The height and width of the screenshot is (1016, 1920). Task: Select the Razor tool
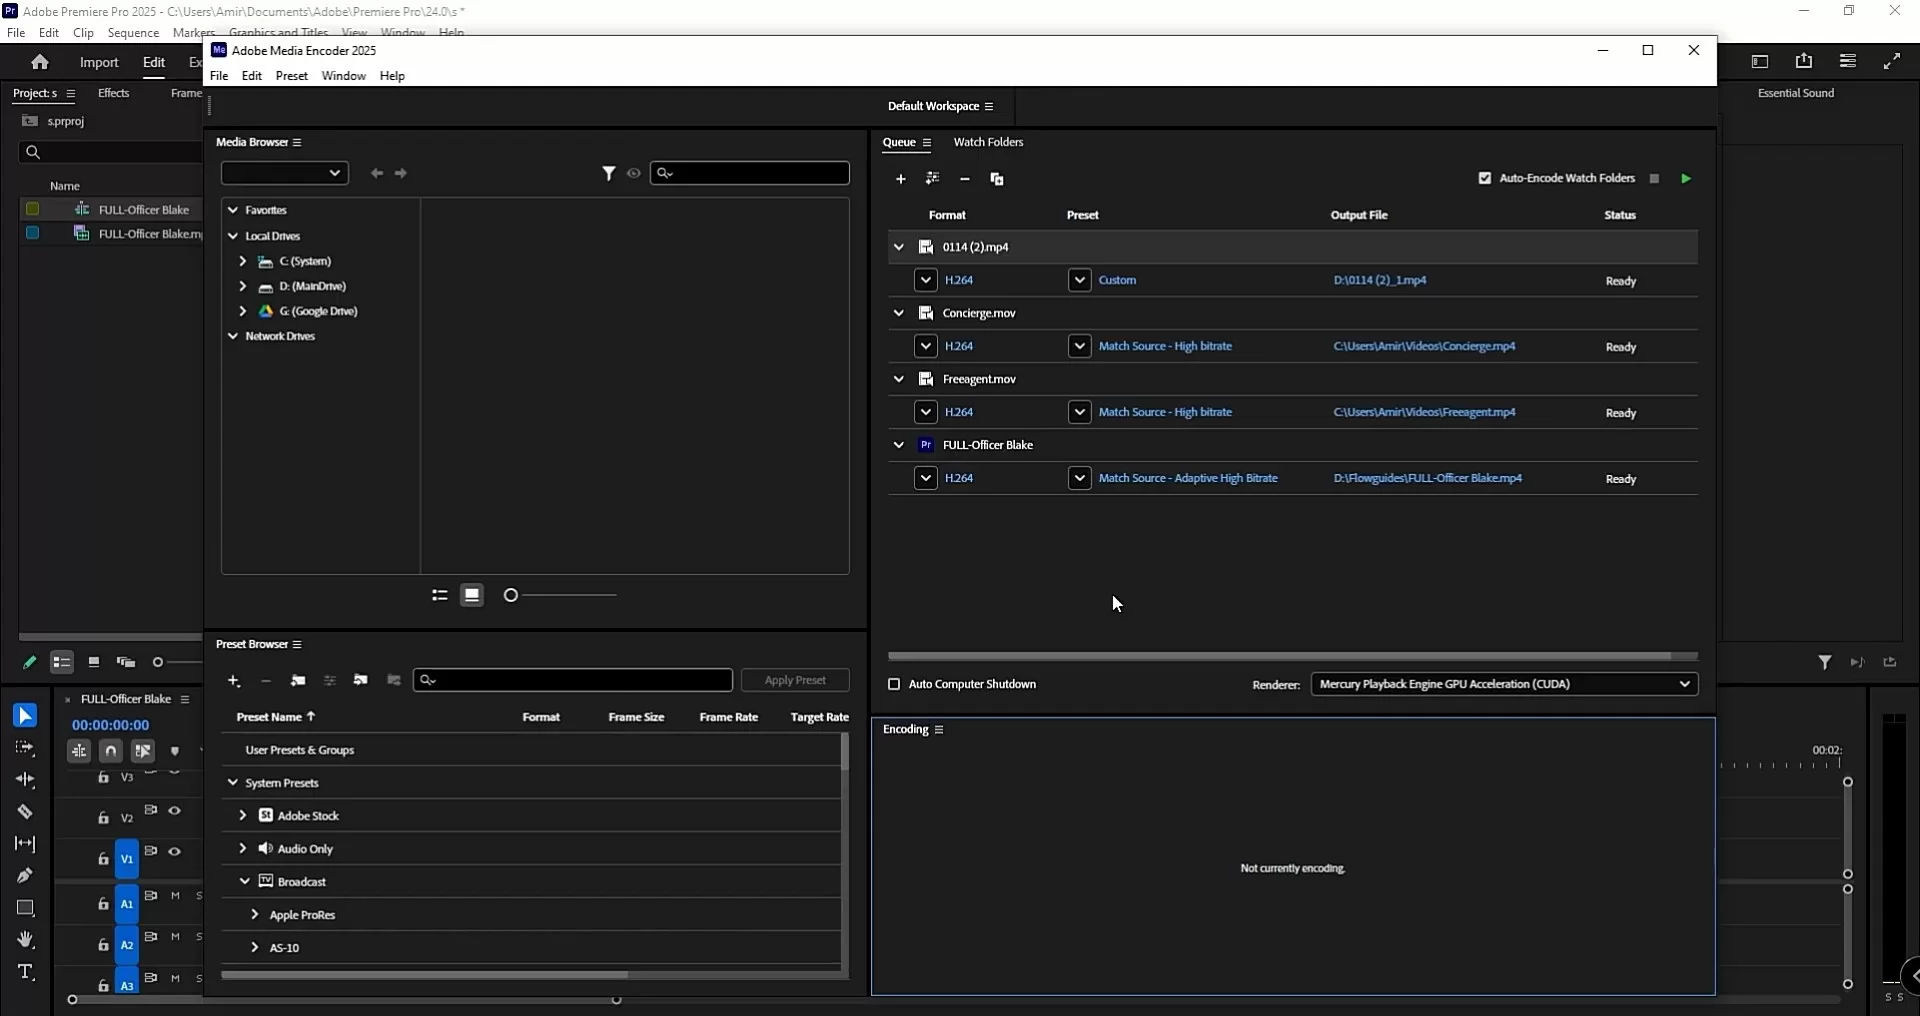(x=25, y=812)
